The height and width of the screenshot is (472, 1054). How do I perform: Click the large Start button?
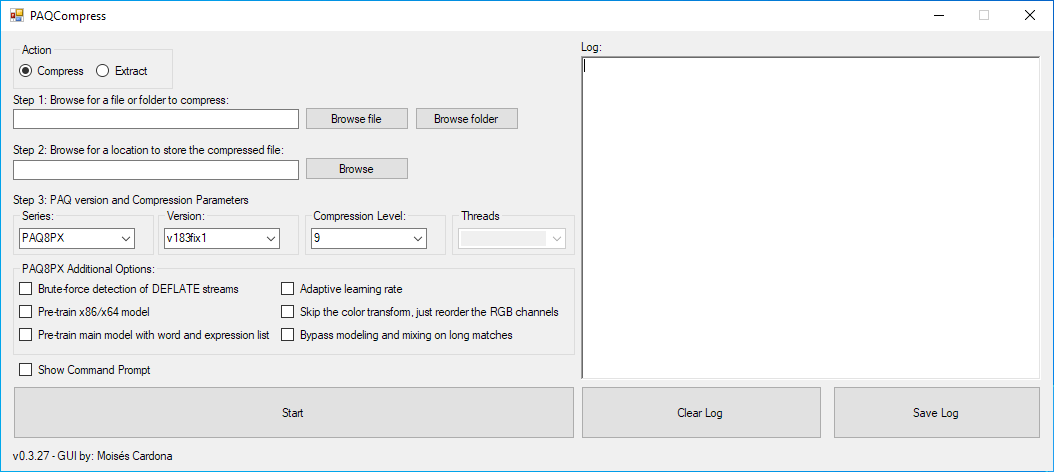pos(293,412)
